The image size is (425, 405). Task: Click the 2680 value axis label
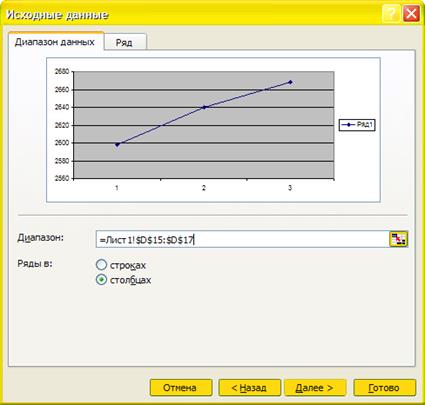(x=62, y=72)
